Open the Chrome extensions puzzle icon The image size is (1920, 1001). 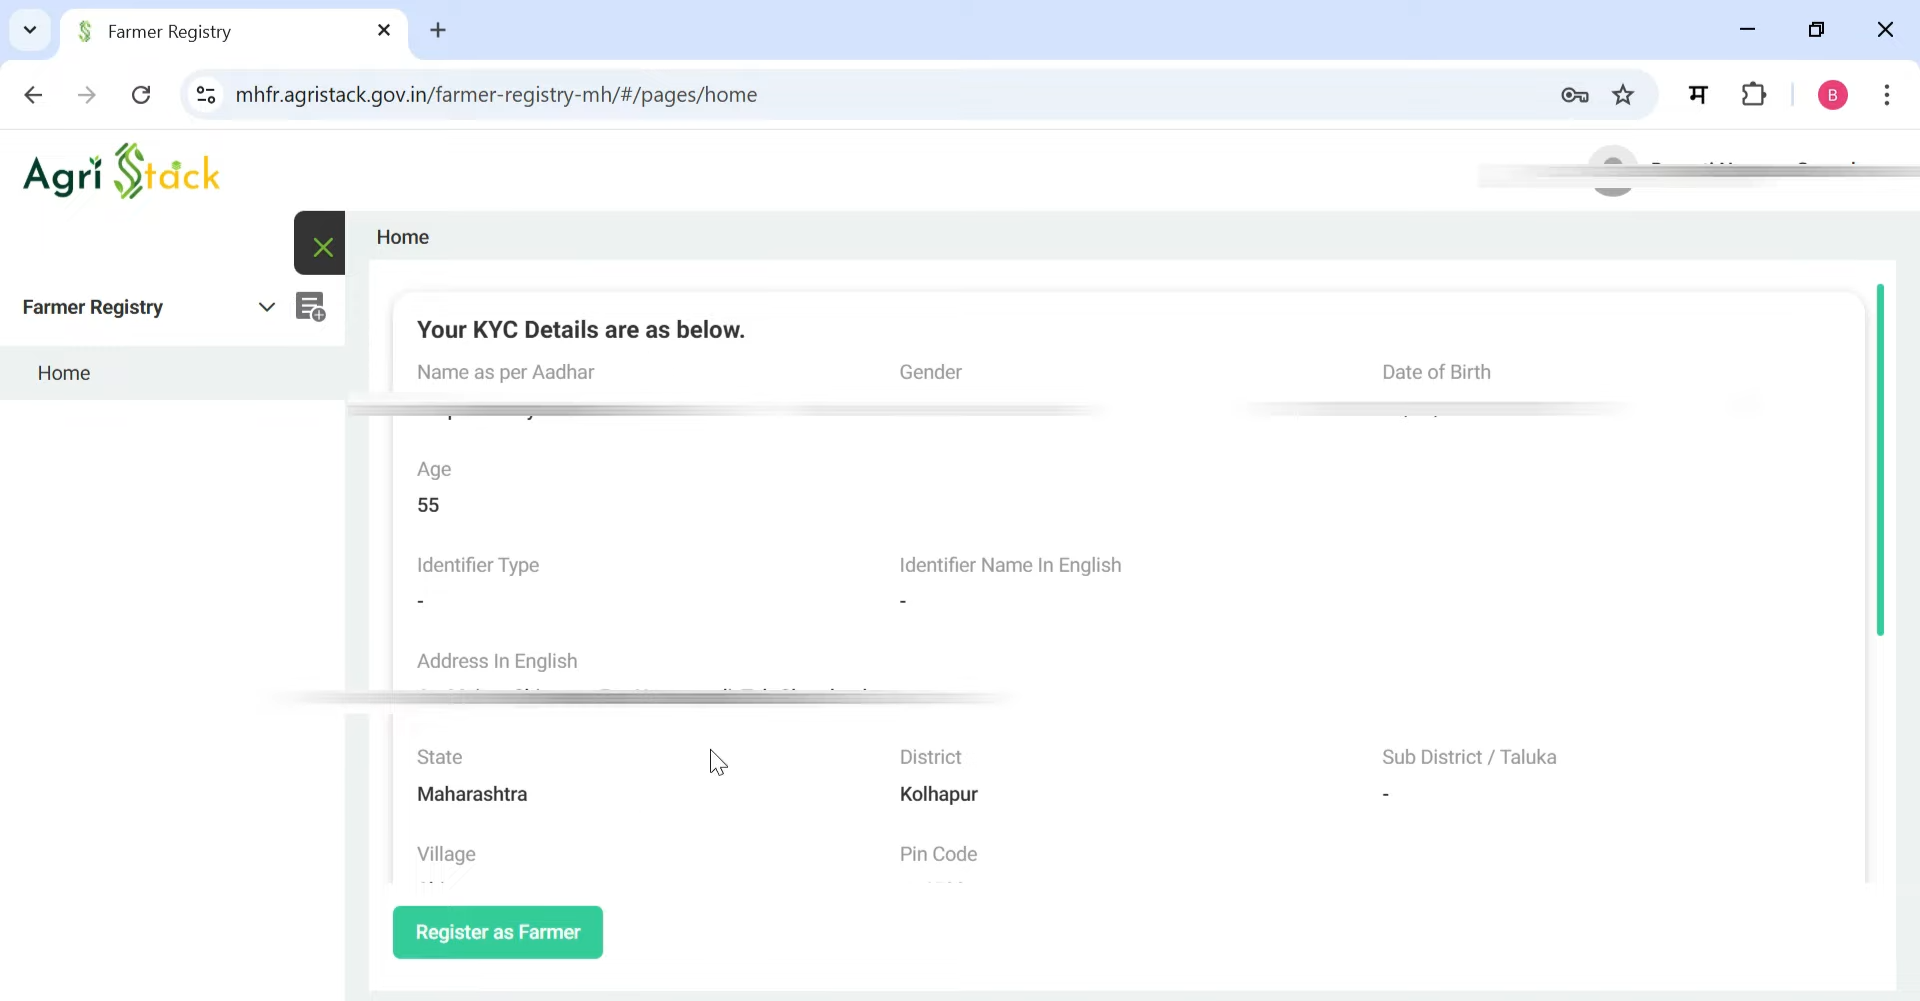pyautogui.click(x=1755, y=94)
